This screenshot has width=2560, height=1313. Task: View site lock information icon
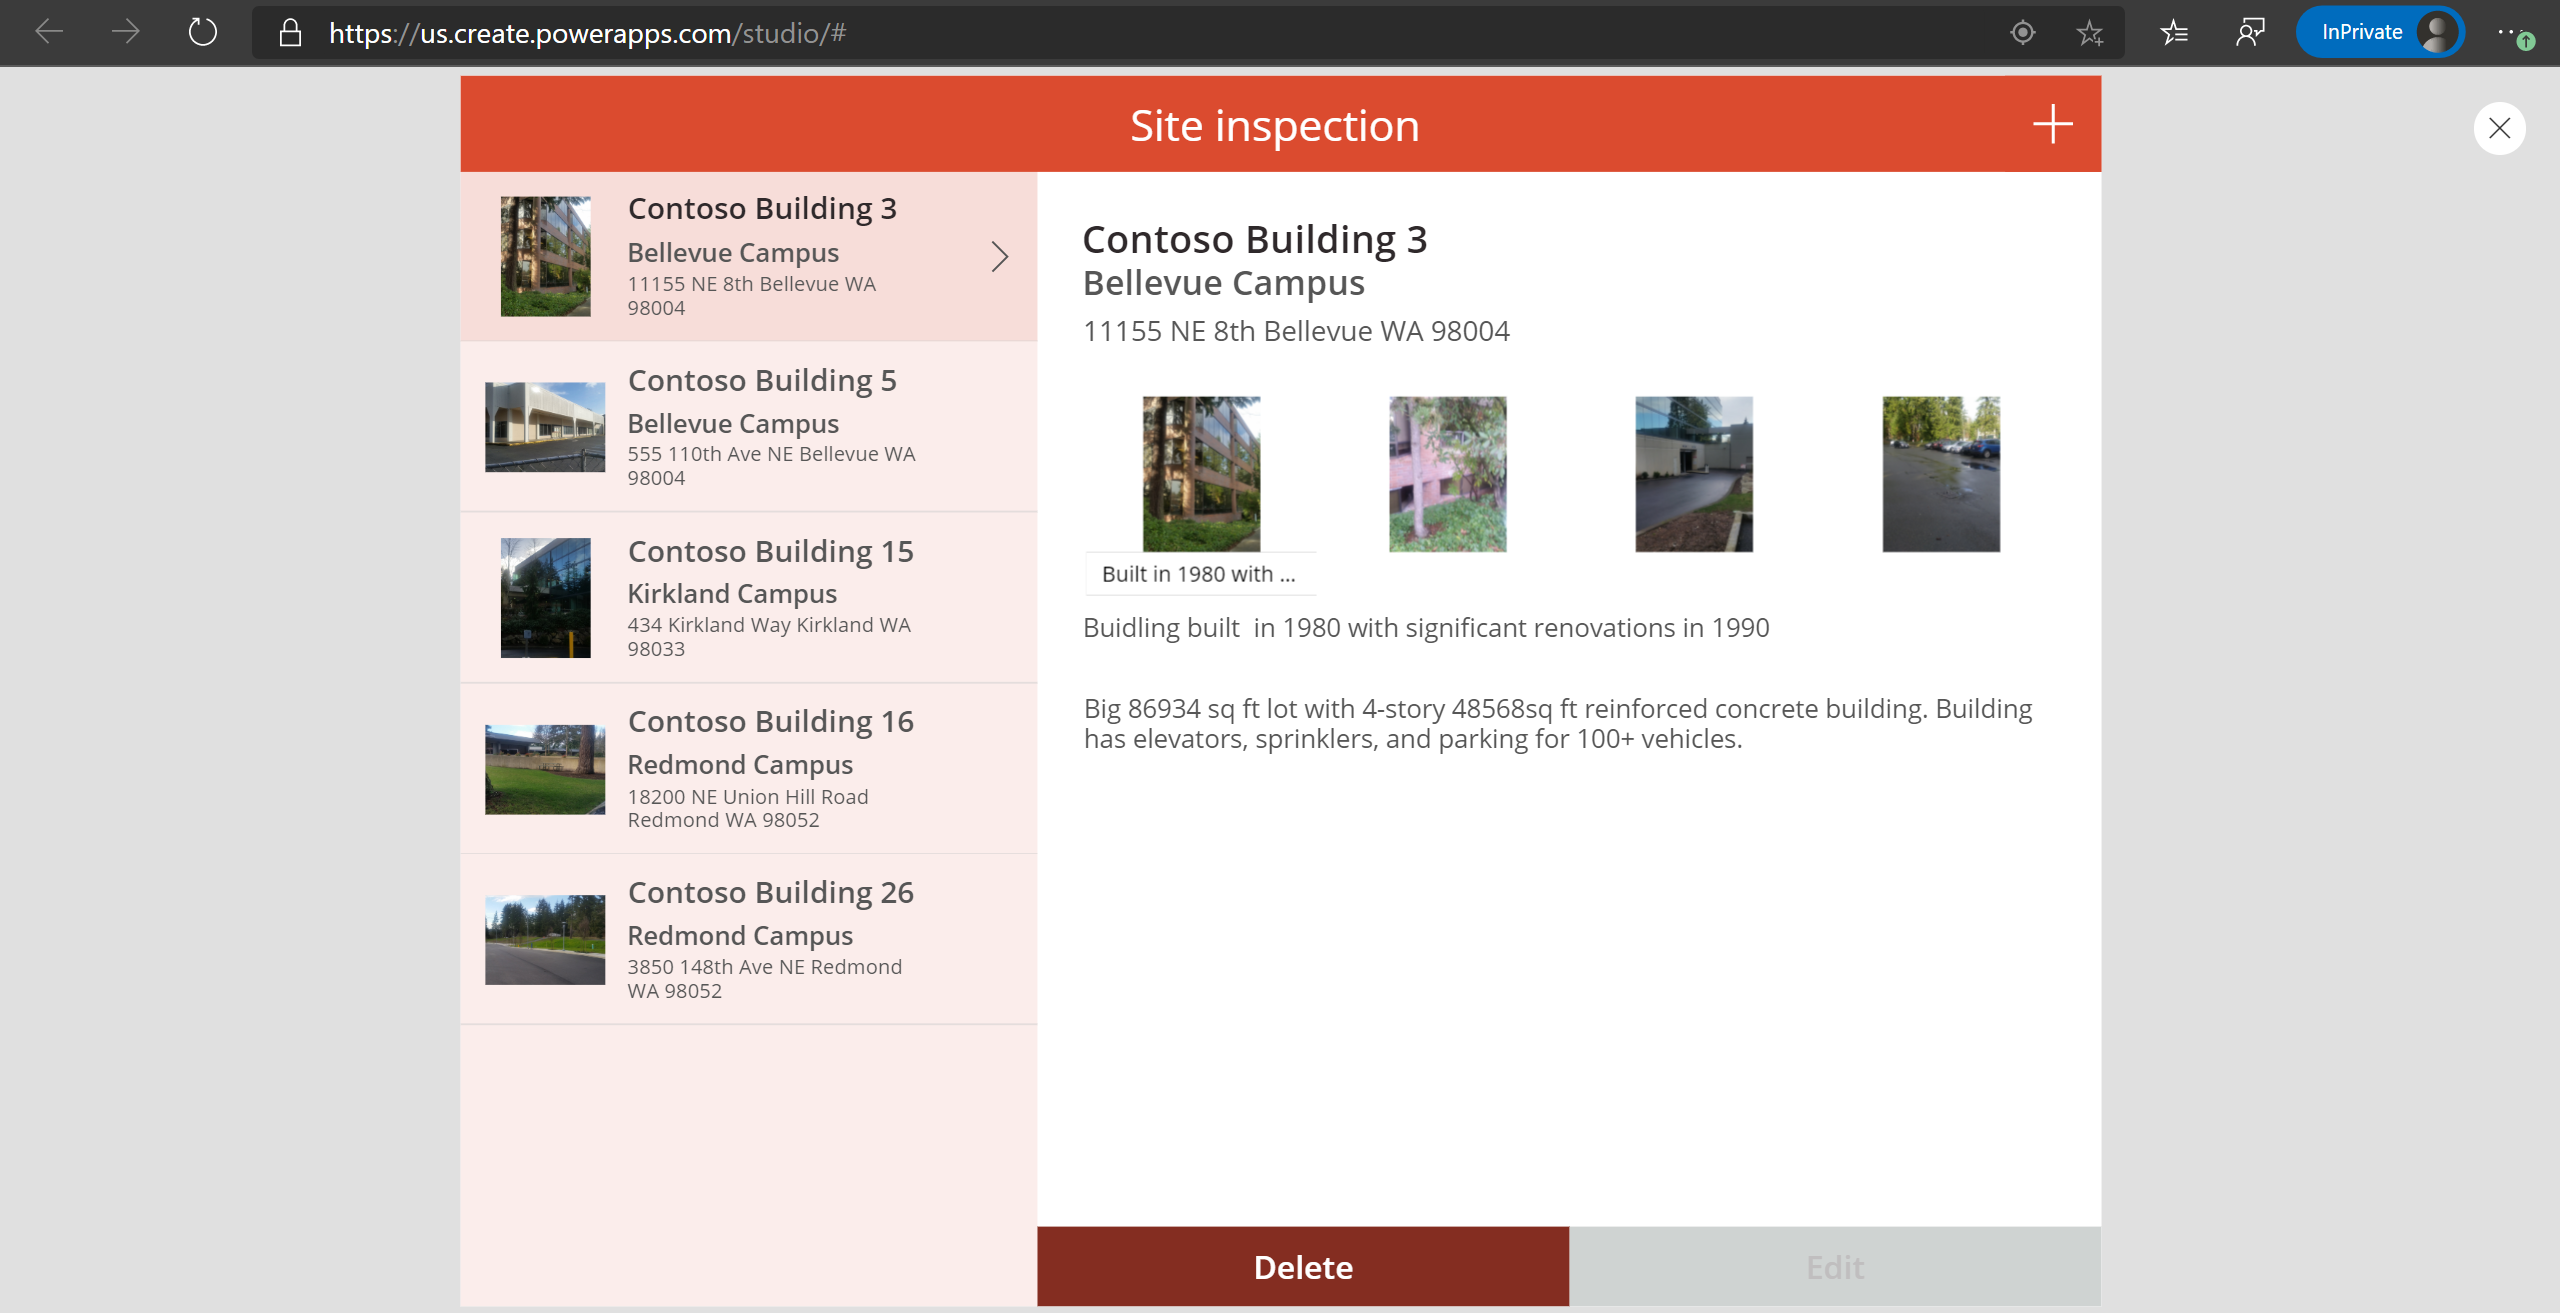point(290,33)
